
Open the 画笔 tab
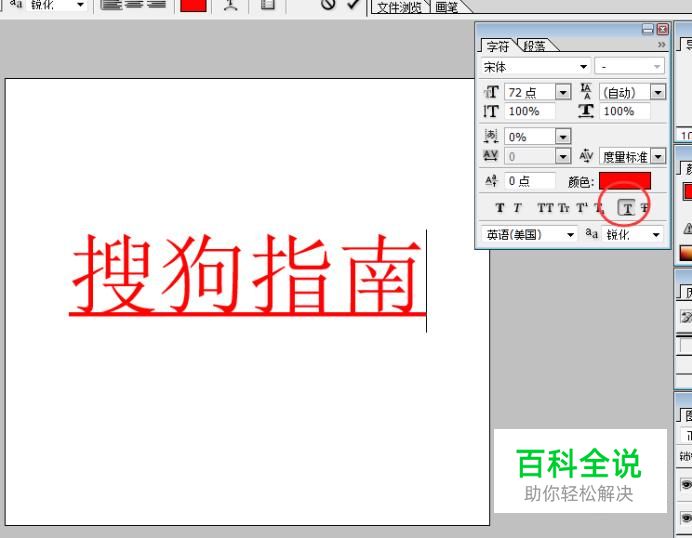tap(447, 8)
